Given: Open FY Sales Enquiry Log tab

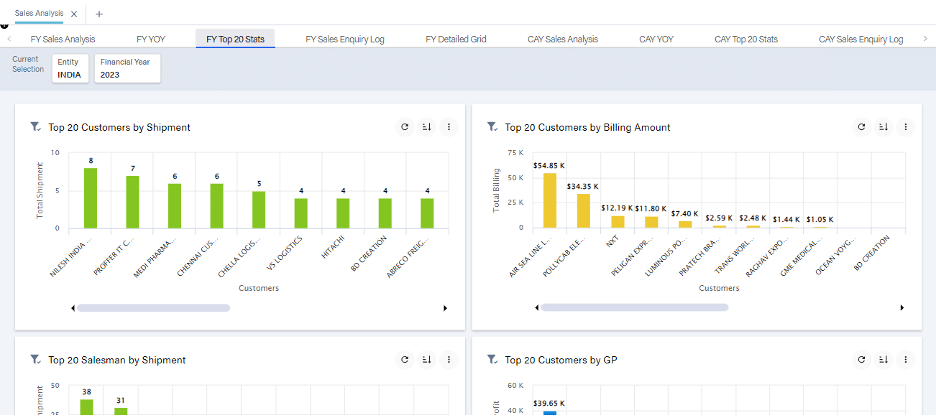Looking at the screenshot, I should coord(344,39).
